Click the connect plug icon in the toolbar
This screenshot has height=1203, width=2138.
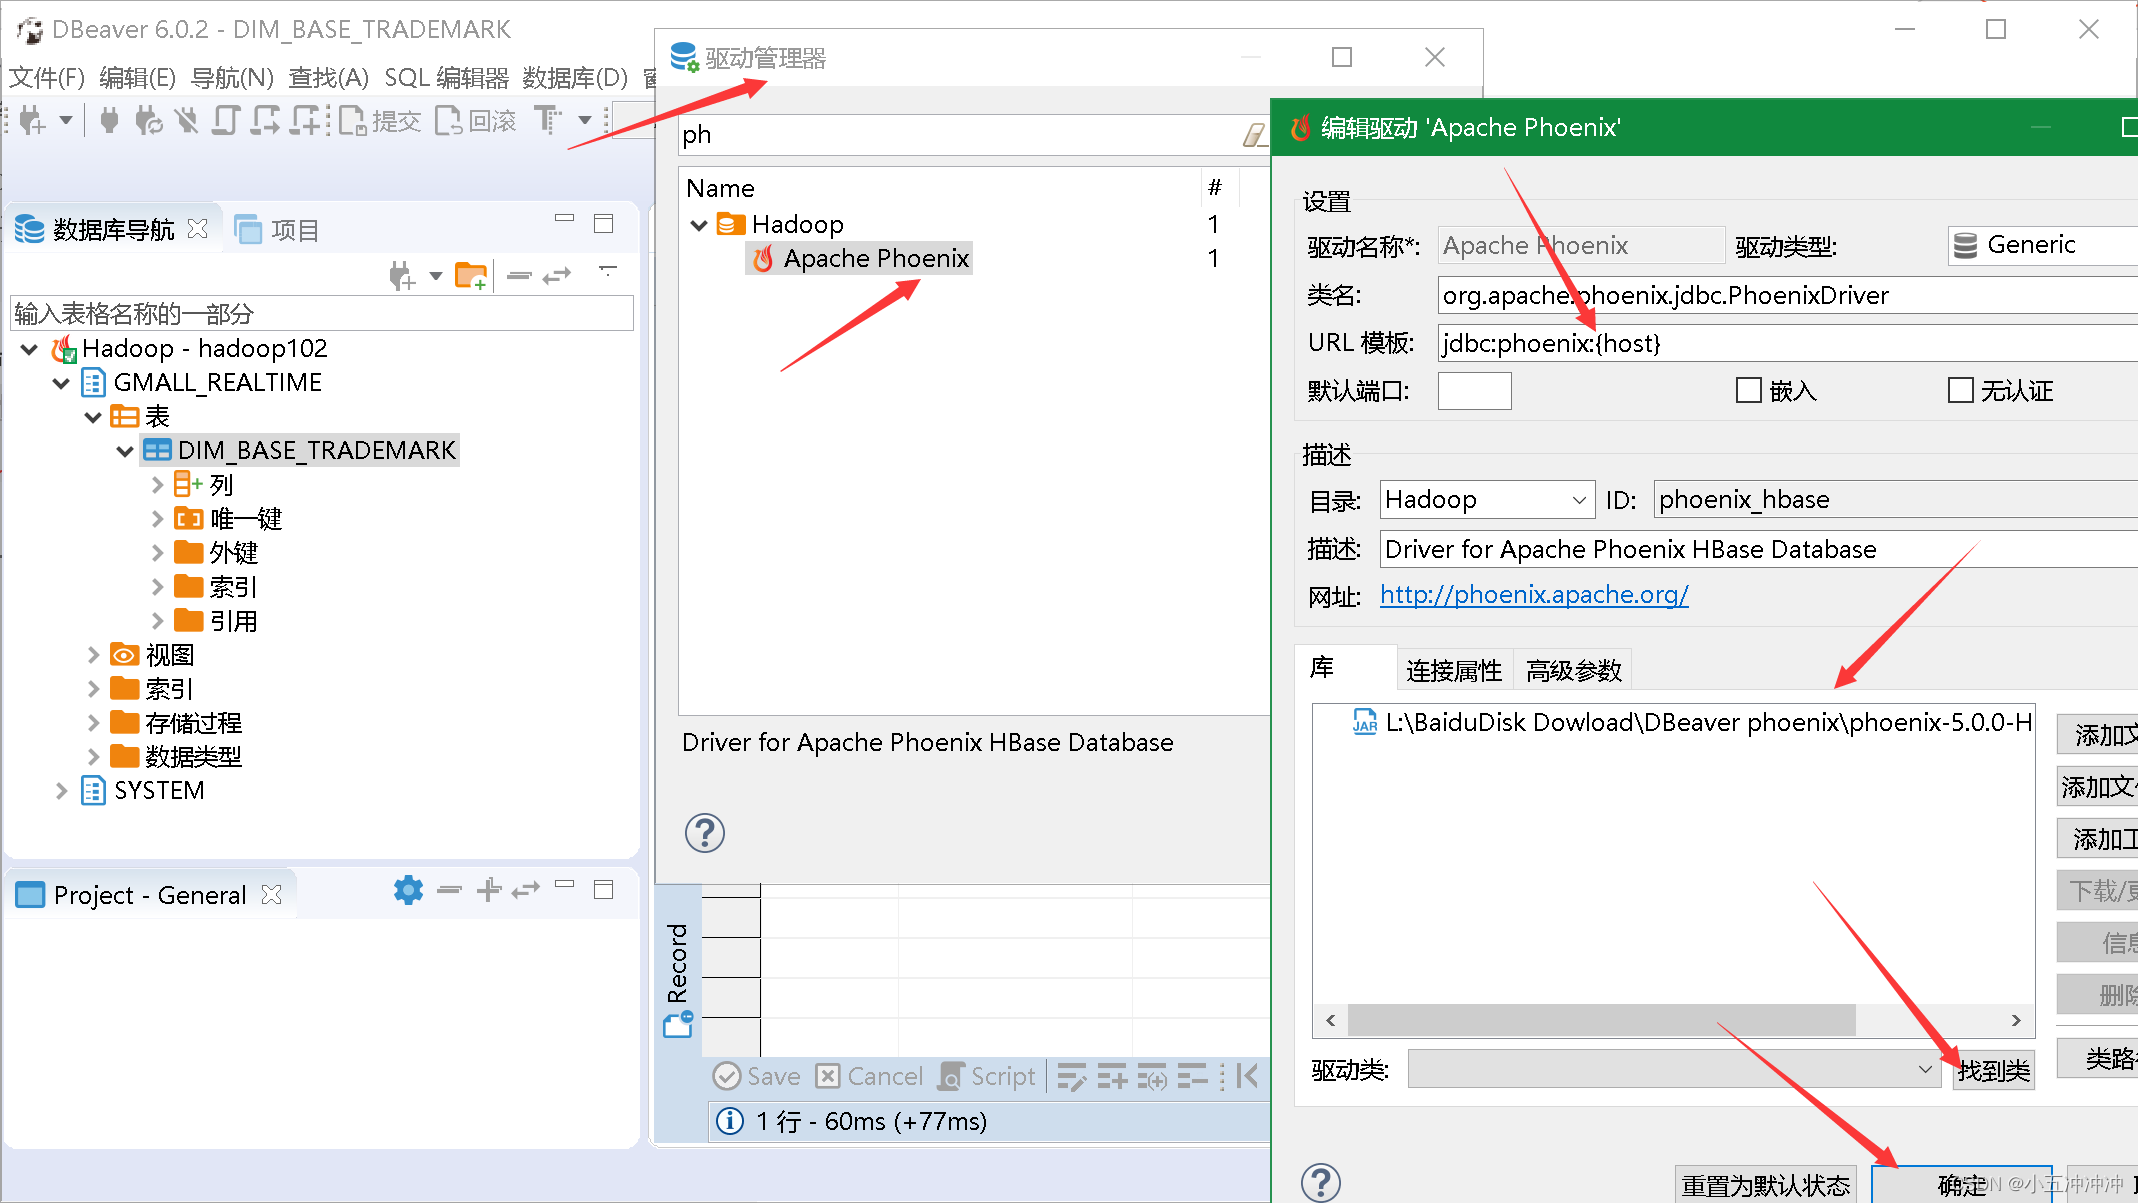click(109, 121)
